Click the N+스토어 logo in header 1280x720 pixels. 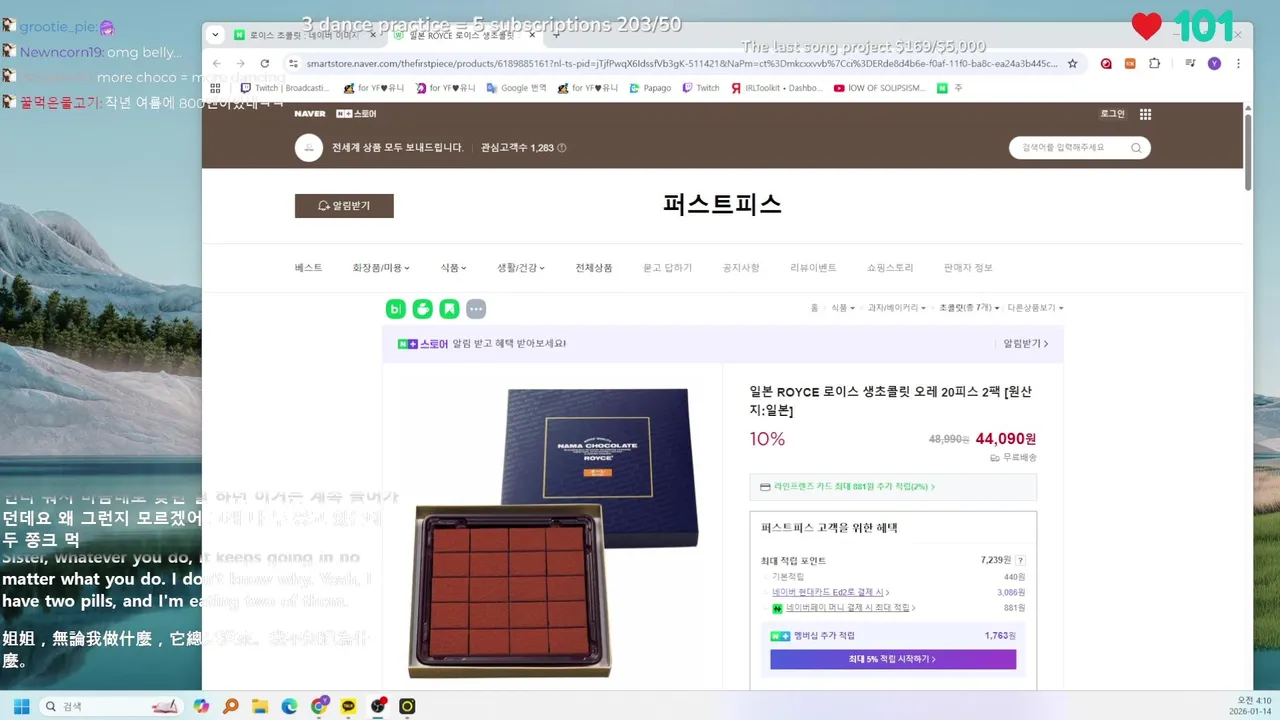point(357,114)
